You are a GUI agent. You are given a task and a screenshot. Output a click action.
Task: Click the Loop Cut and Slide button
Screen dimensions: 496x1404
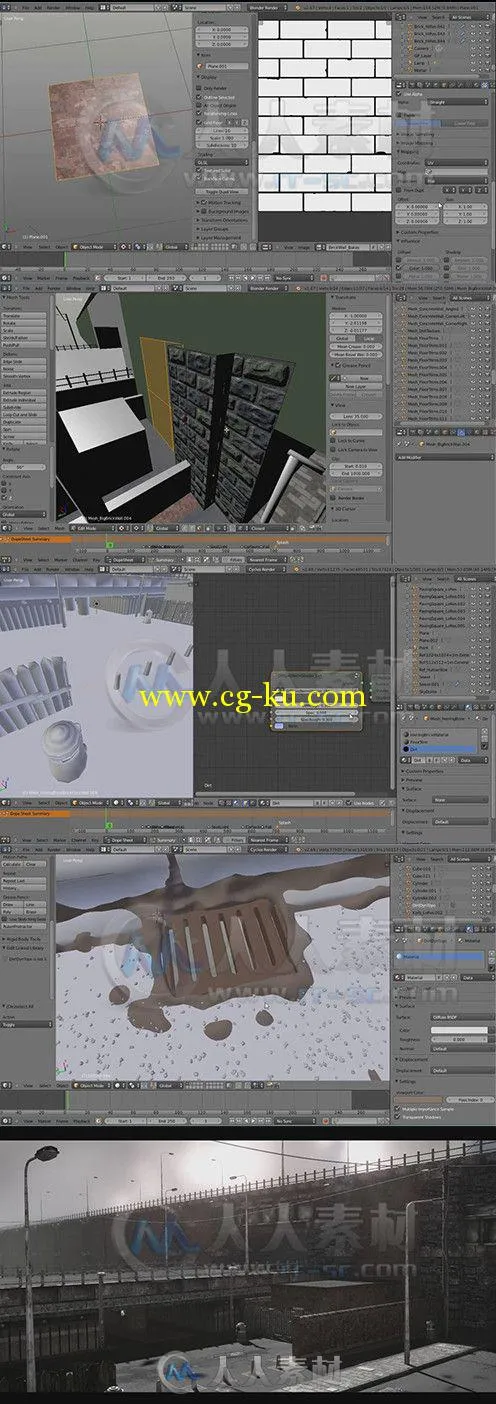click(24, 415)
